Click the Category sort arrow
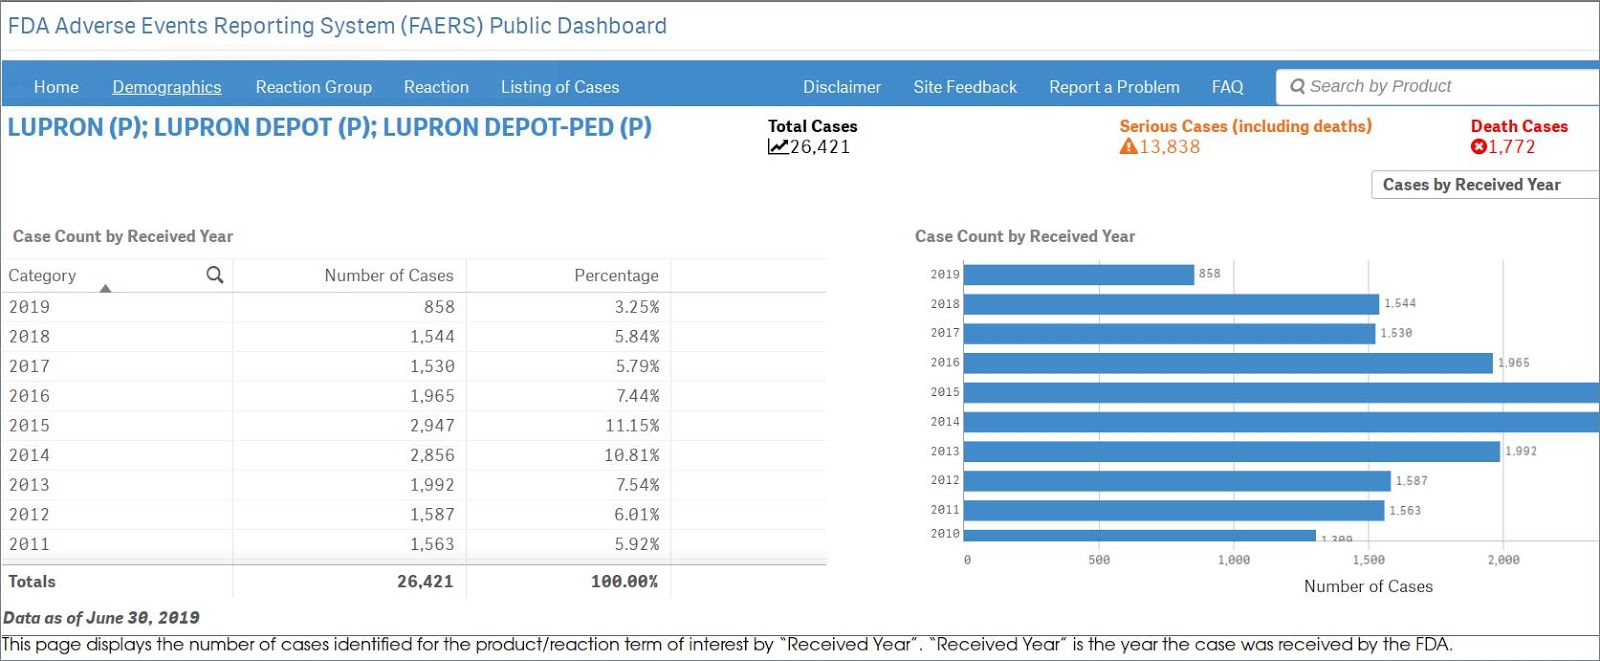 [x=105, y=288]
